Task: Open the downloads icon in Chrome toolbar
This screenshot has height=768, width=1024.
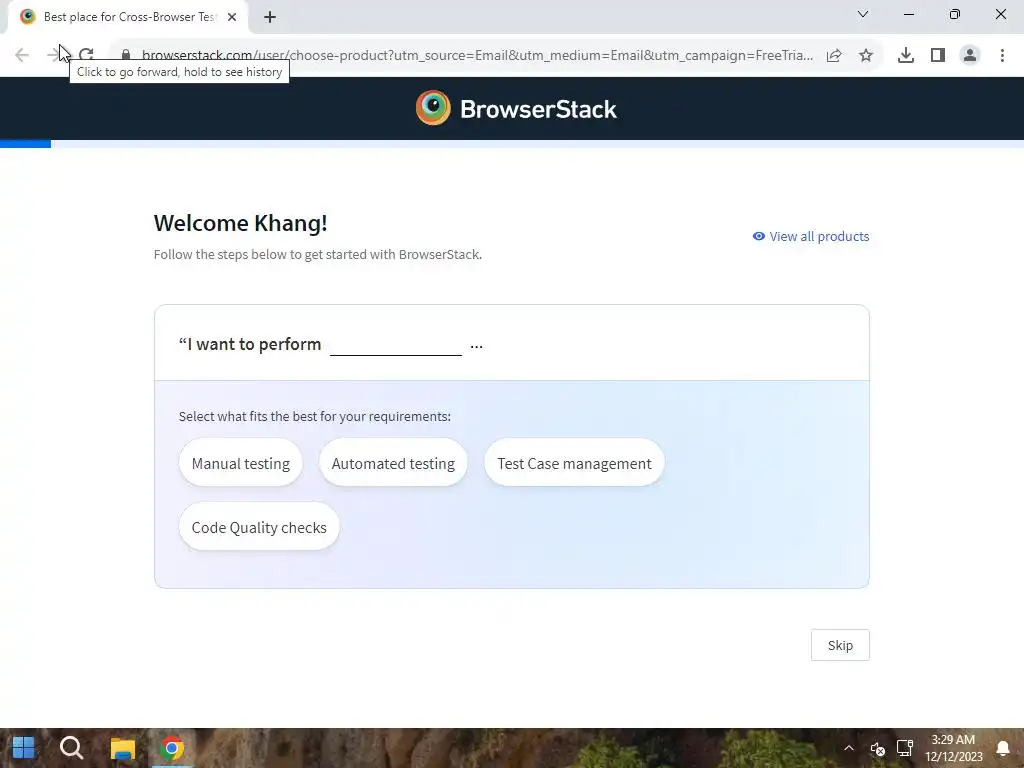Action: tap(905, 56)
